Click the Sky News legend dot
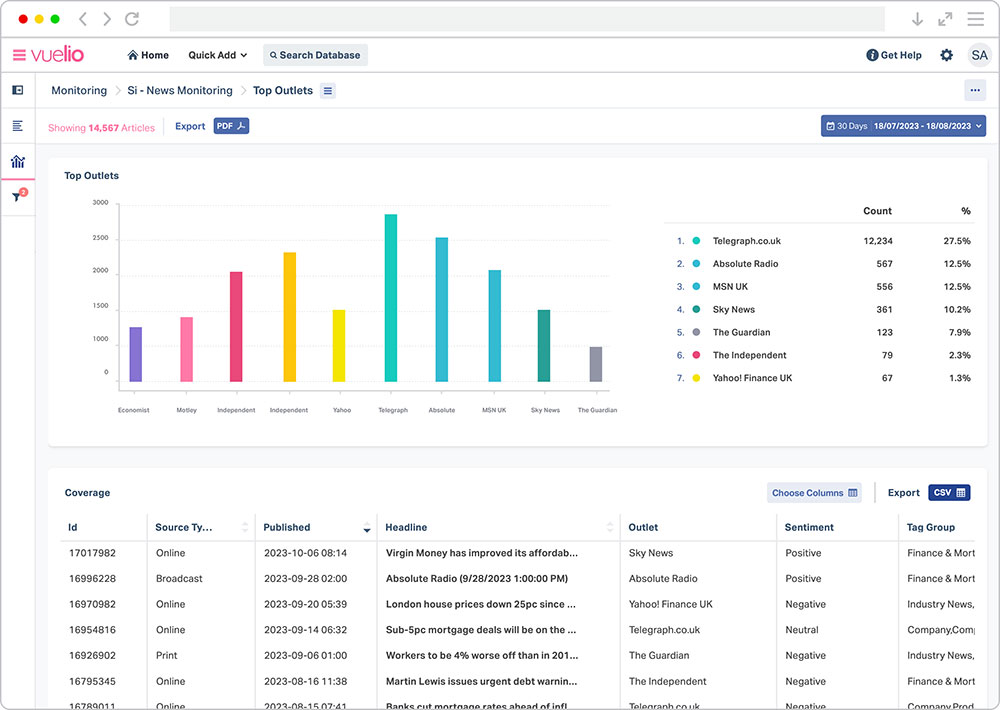Screen dimensions: 1000x710 pyautogui.click(x=696, y=309)
